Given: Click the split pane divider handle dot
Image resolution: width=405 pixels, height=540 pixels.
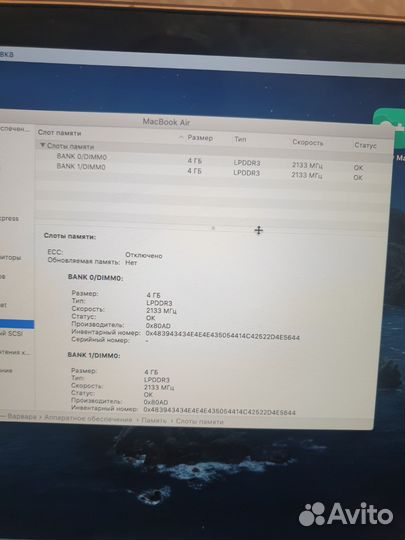Looking at the screenshot, I should point(213,228).
